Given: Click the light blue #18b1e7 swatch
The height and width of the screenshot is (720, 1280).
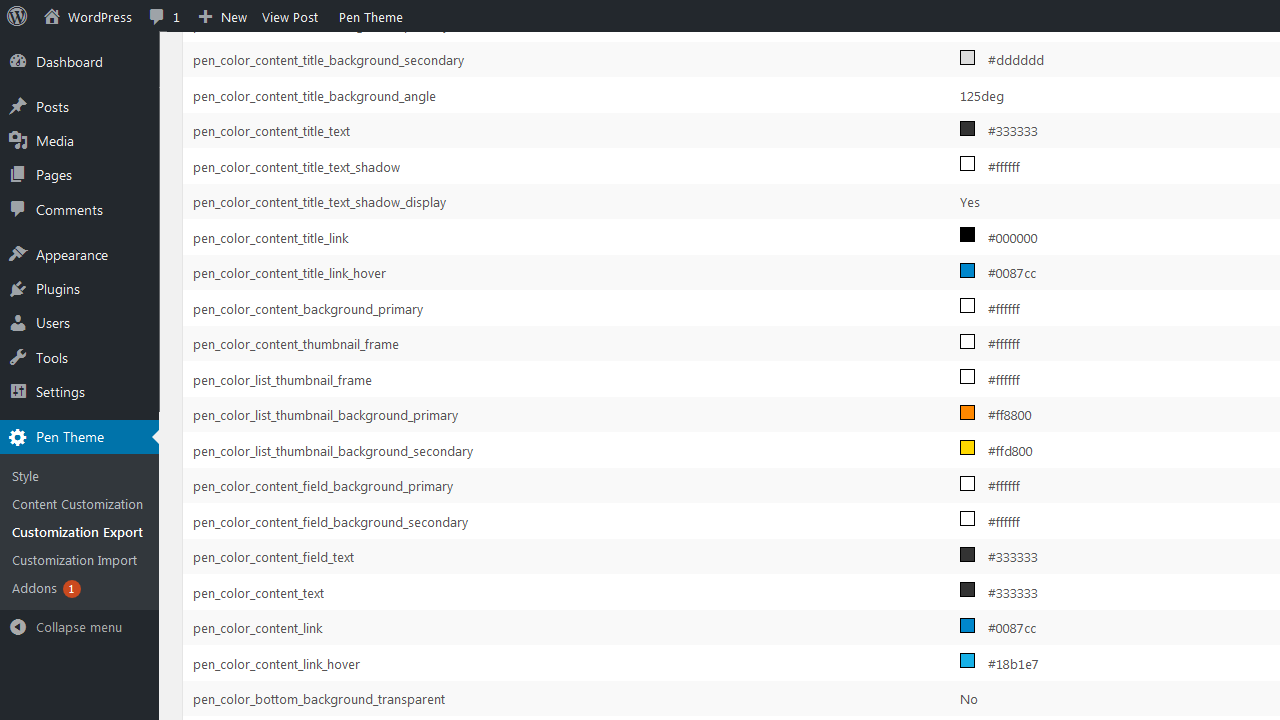Looking at the screenshot, I should [967, 661].
